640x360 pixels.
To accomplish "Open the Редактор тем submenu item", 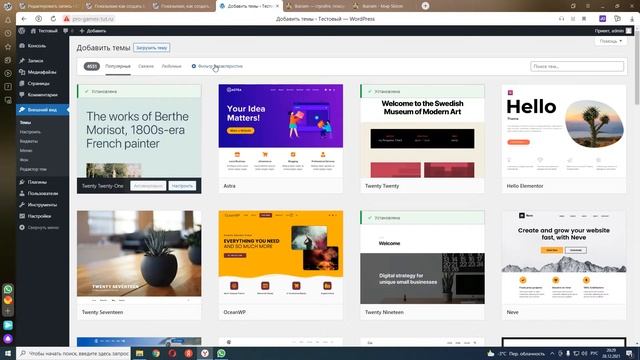I will pyautogui.click(x=33, y=169).
